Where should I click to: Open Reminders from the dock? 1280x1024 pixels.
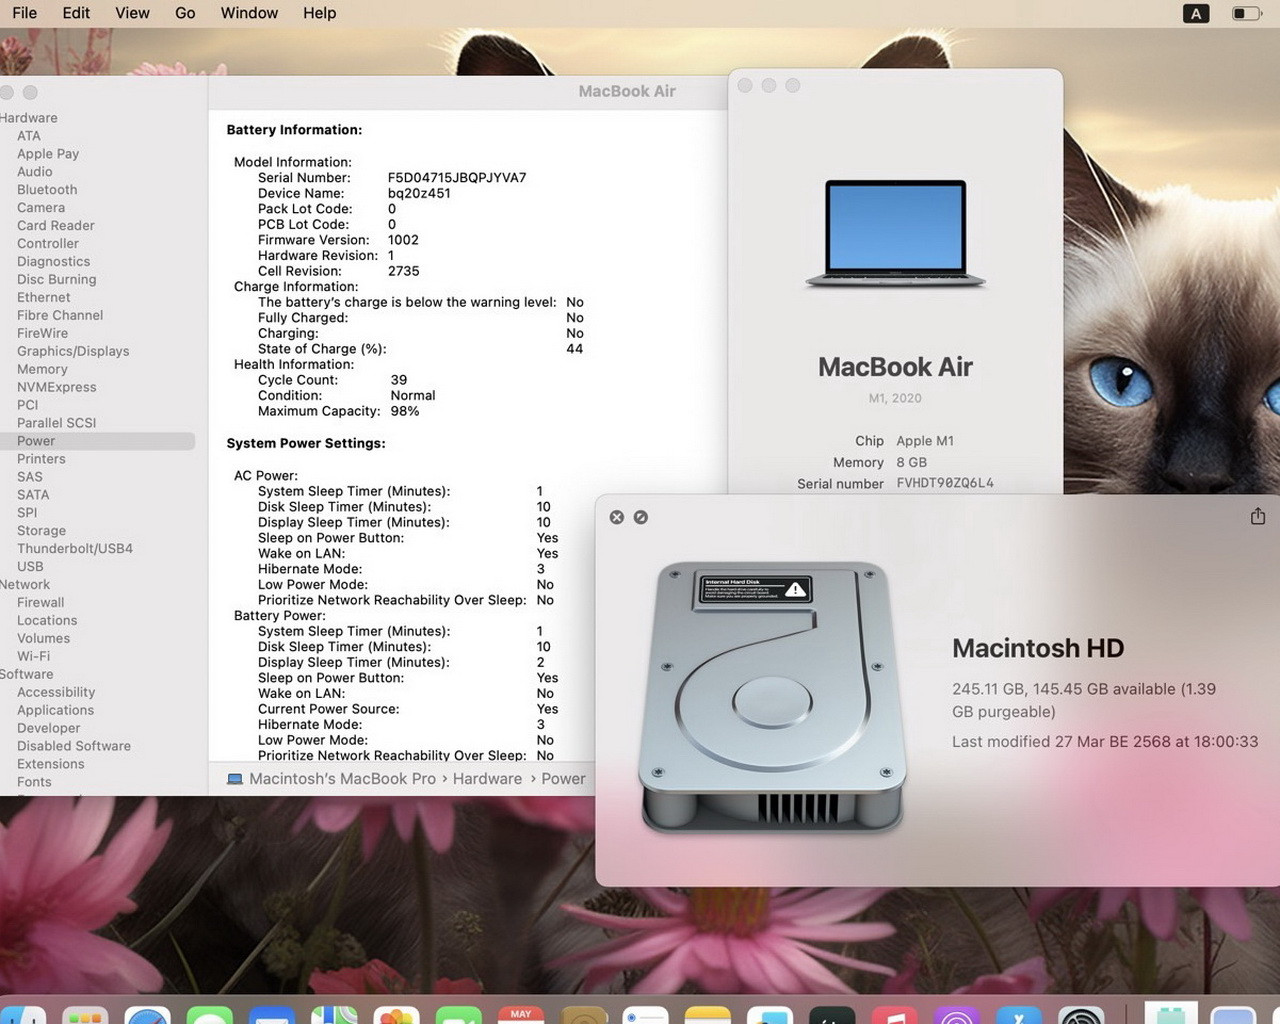tap(645, 1014)
